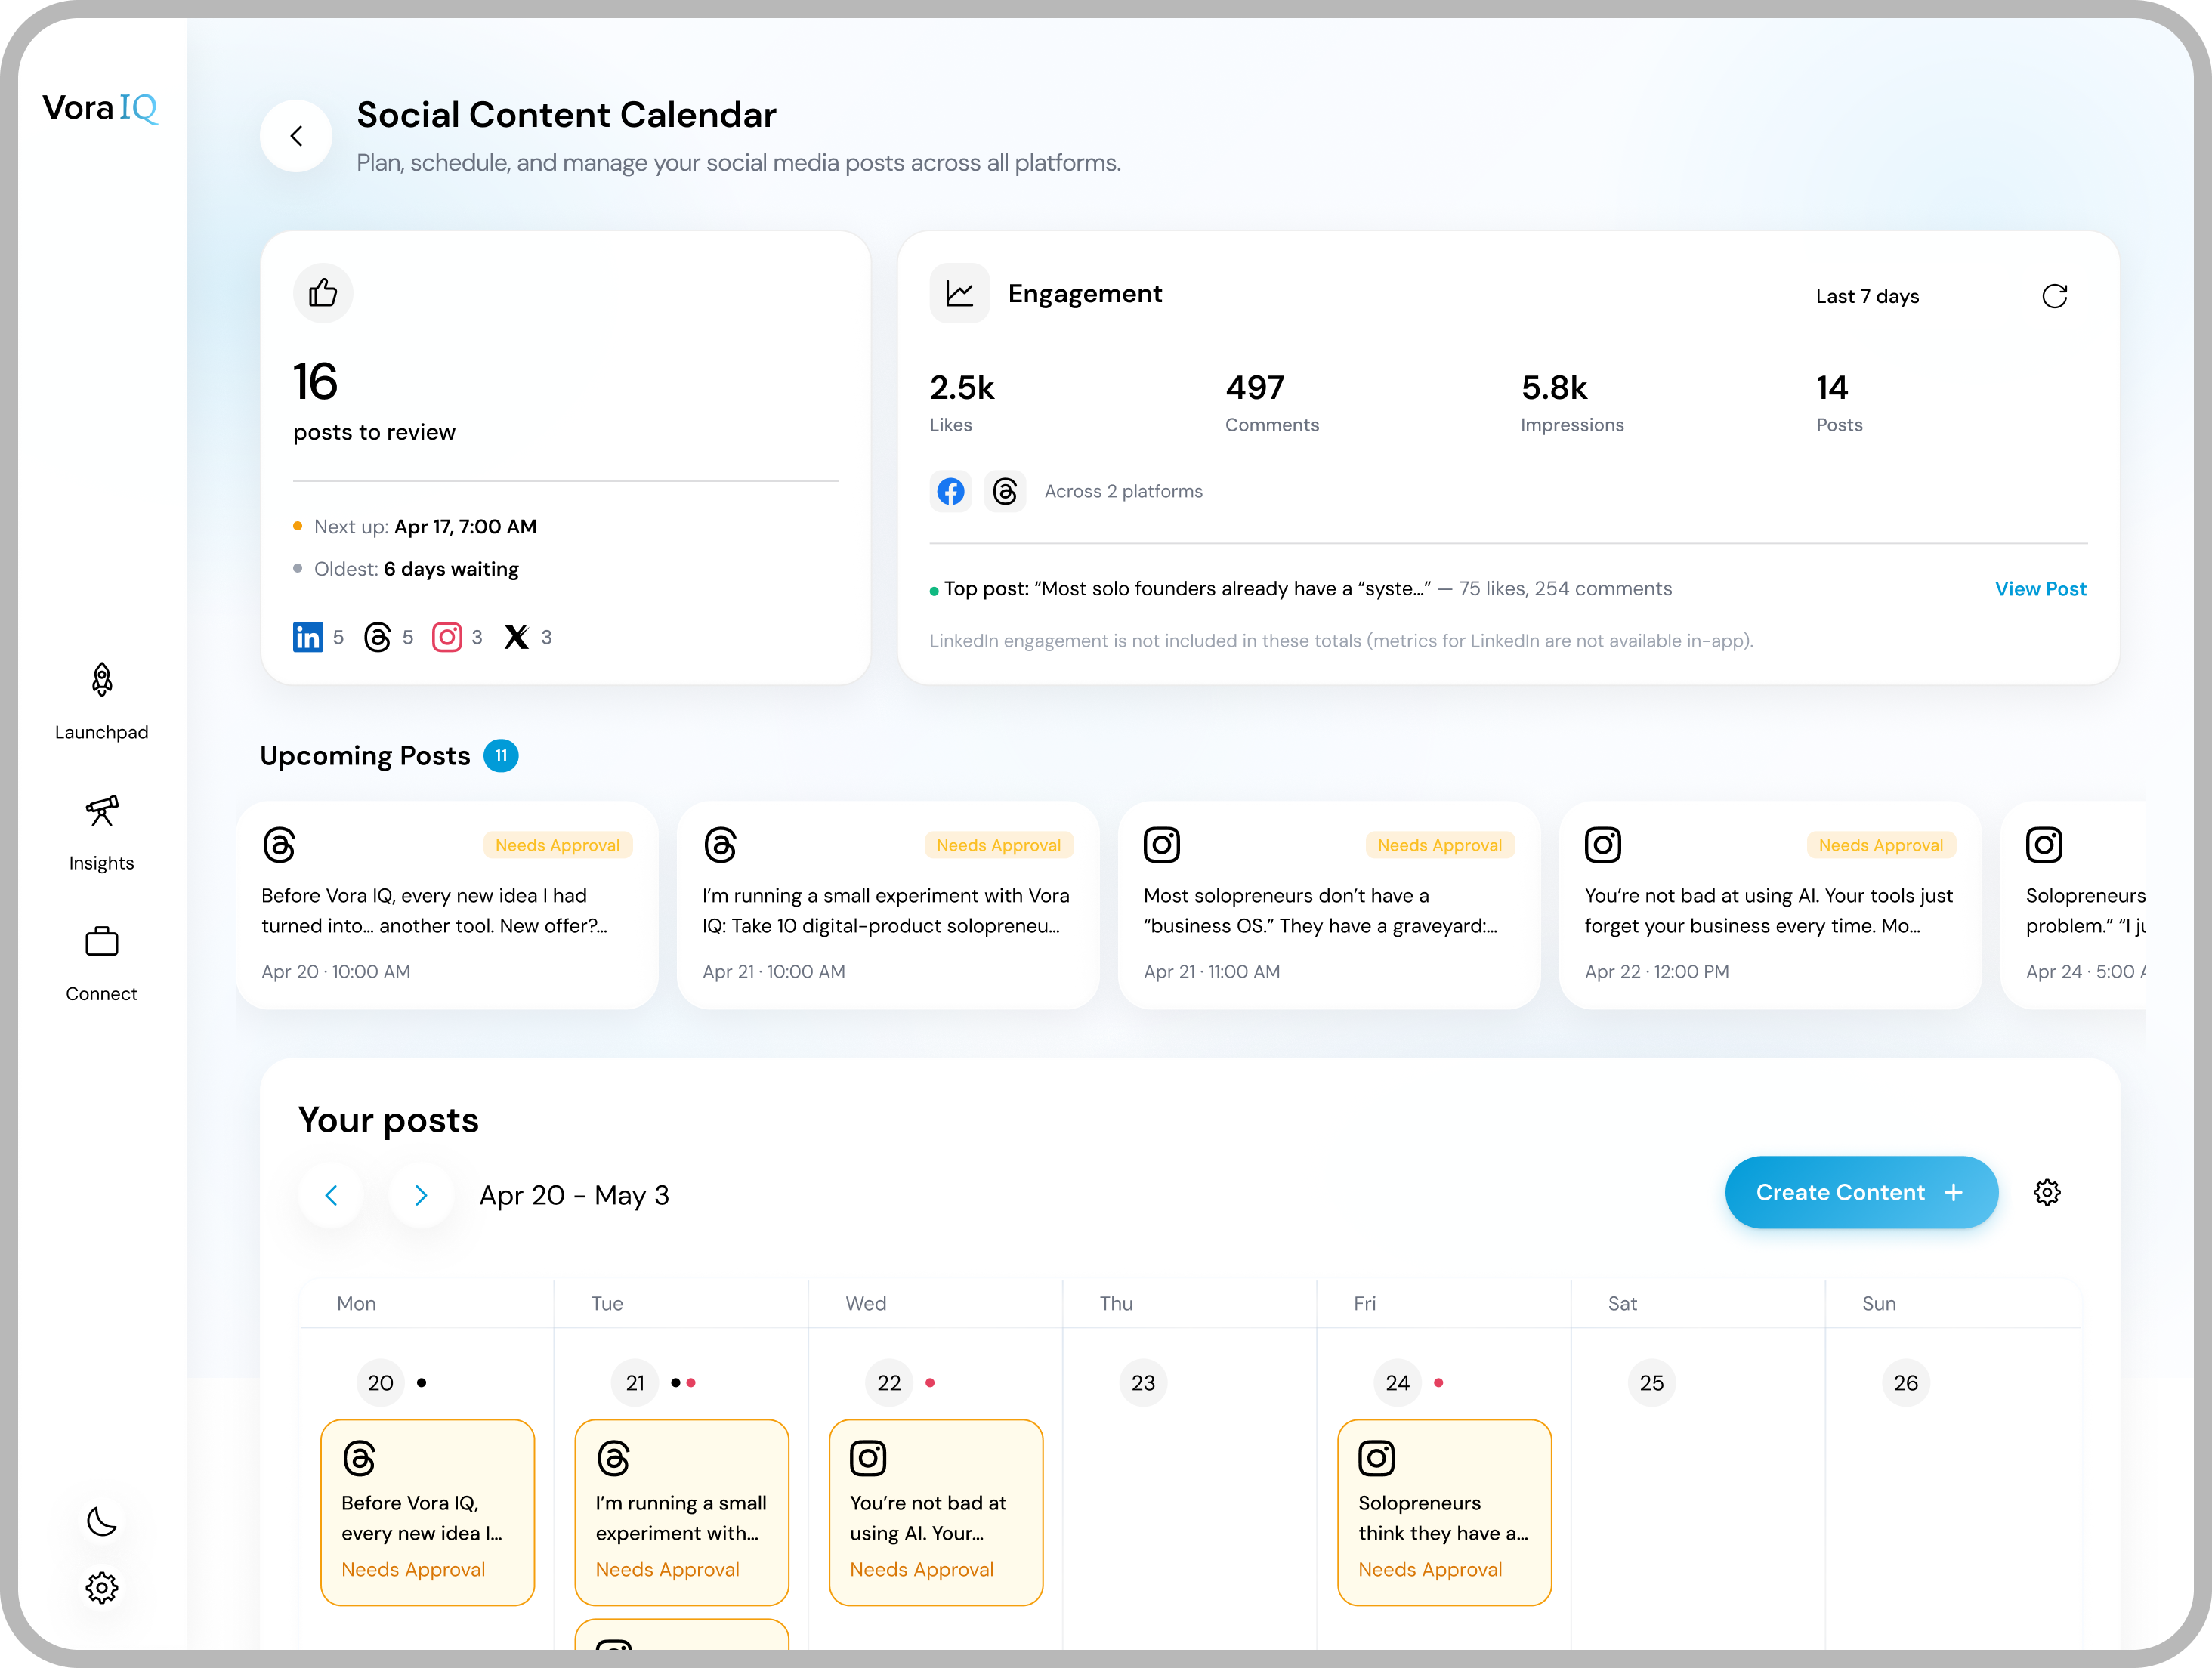This screenshot has width=2212, height=1668.
Task: Go to previous calendar date range
Action: click(x=331, y=1195)
